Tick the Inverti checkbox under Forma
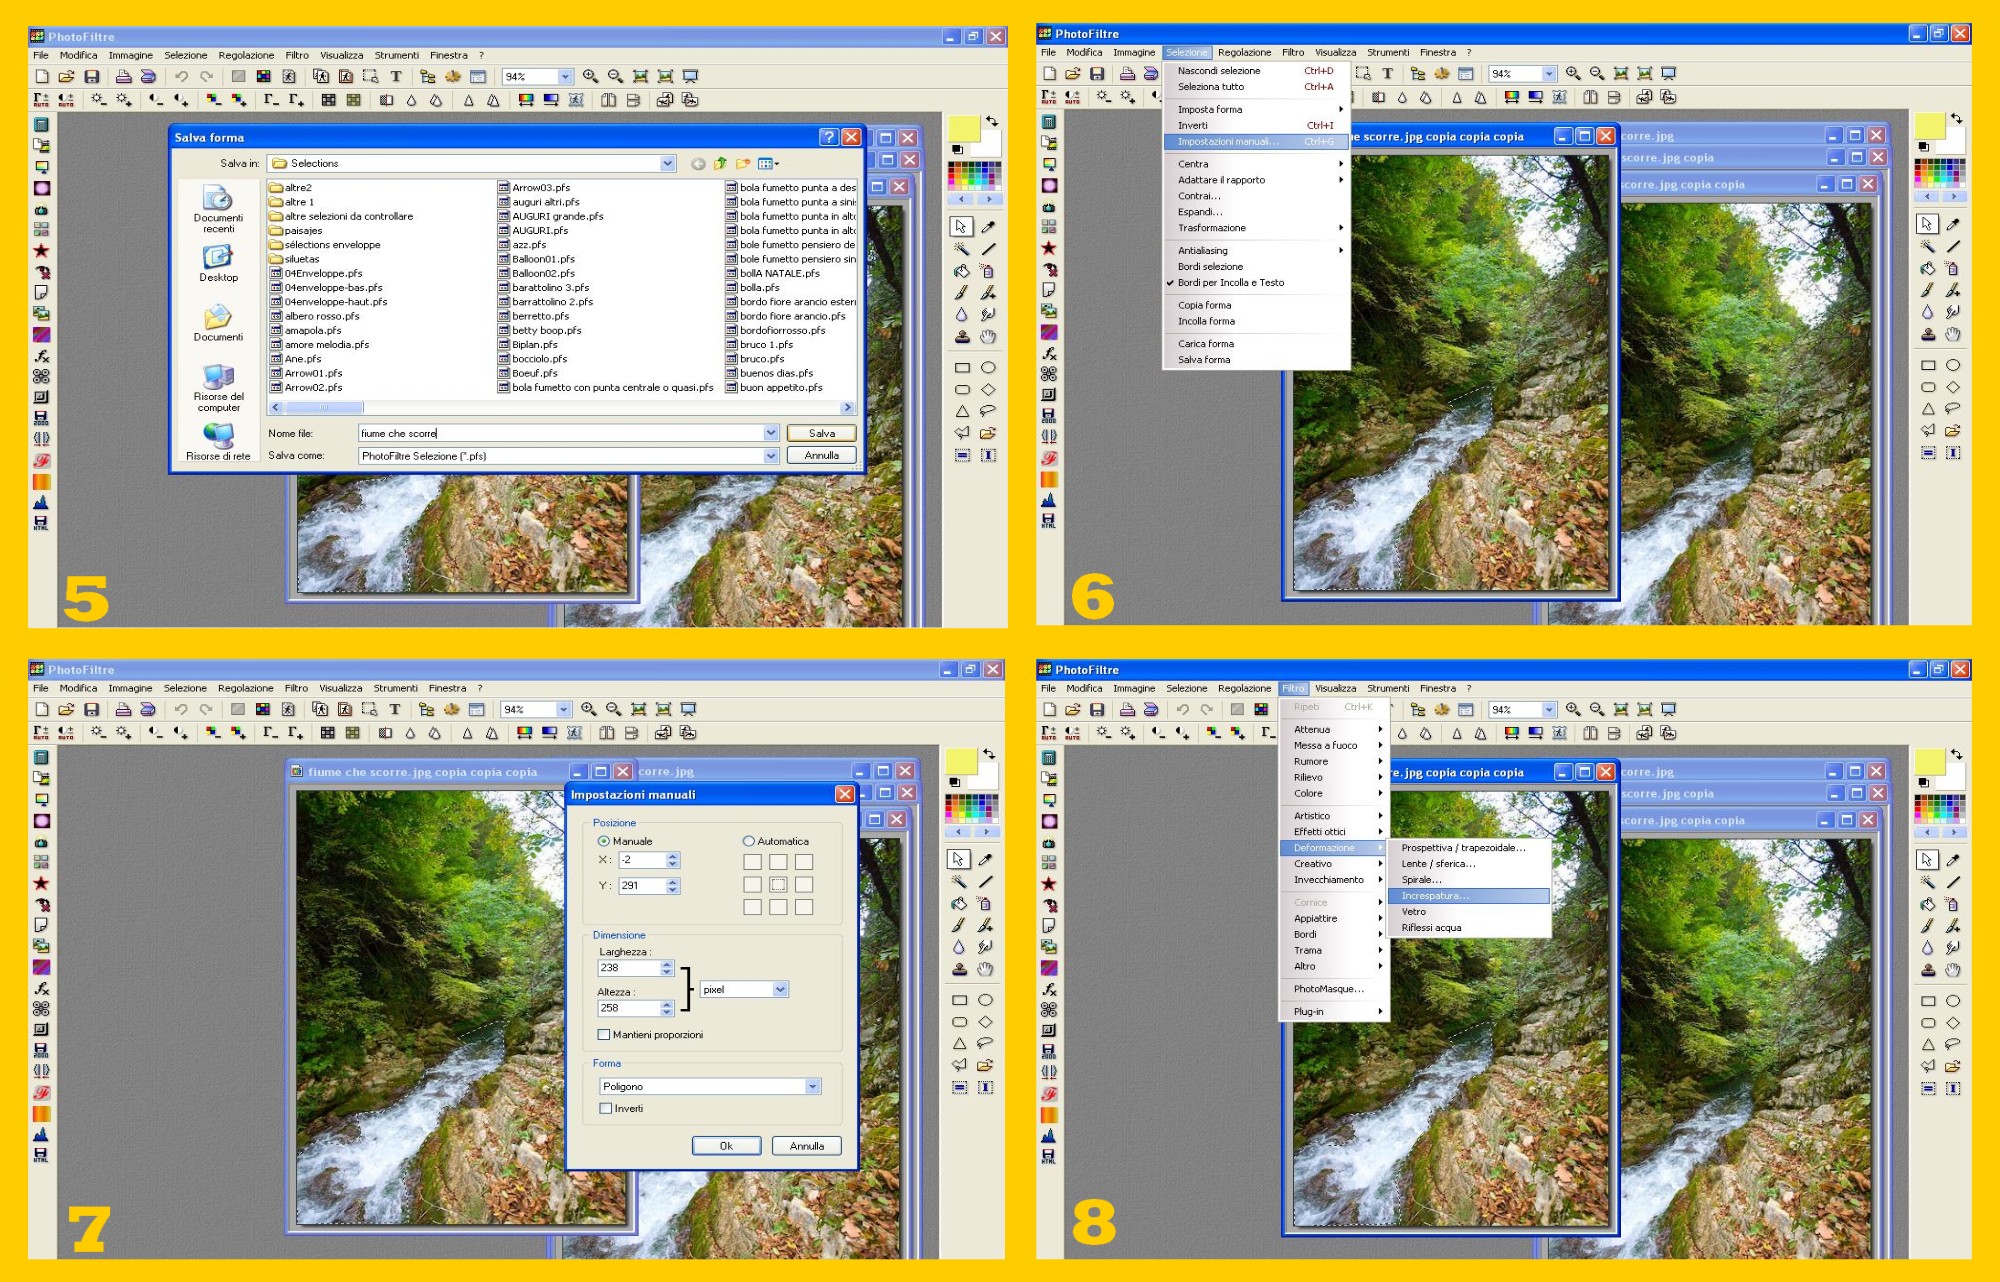This screenshot has width=2000, height=1282. [x=606, y=1108]
